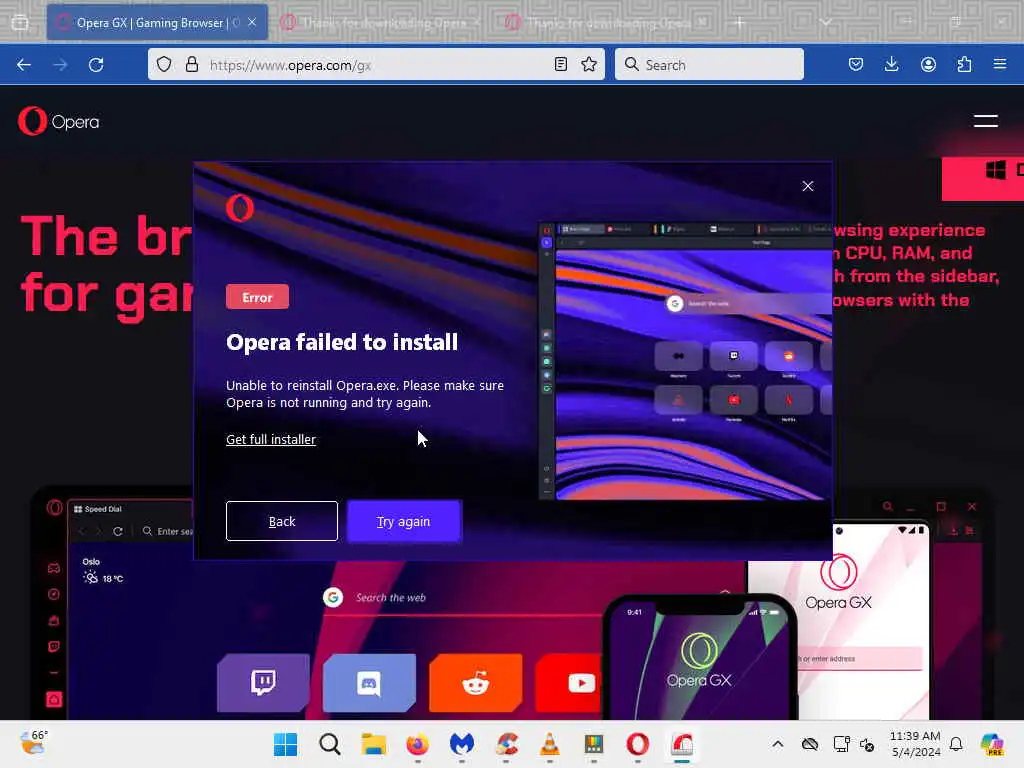This screenshot has width=1024, height=768.
Task: Open the Firefox application menu
Action: coord(1000,64)
